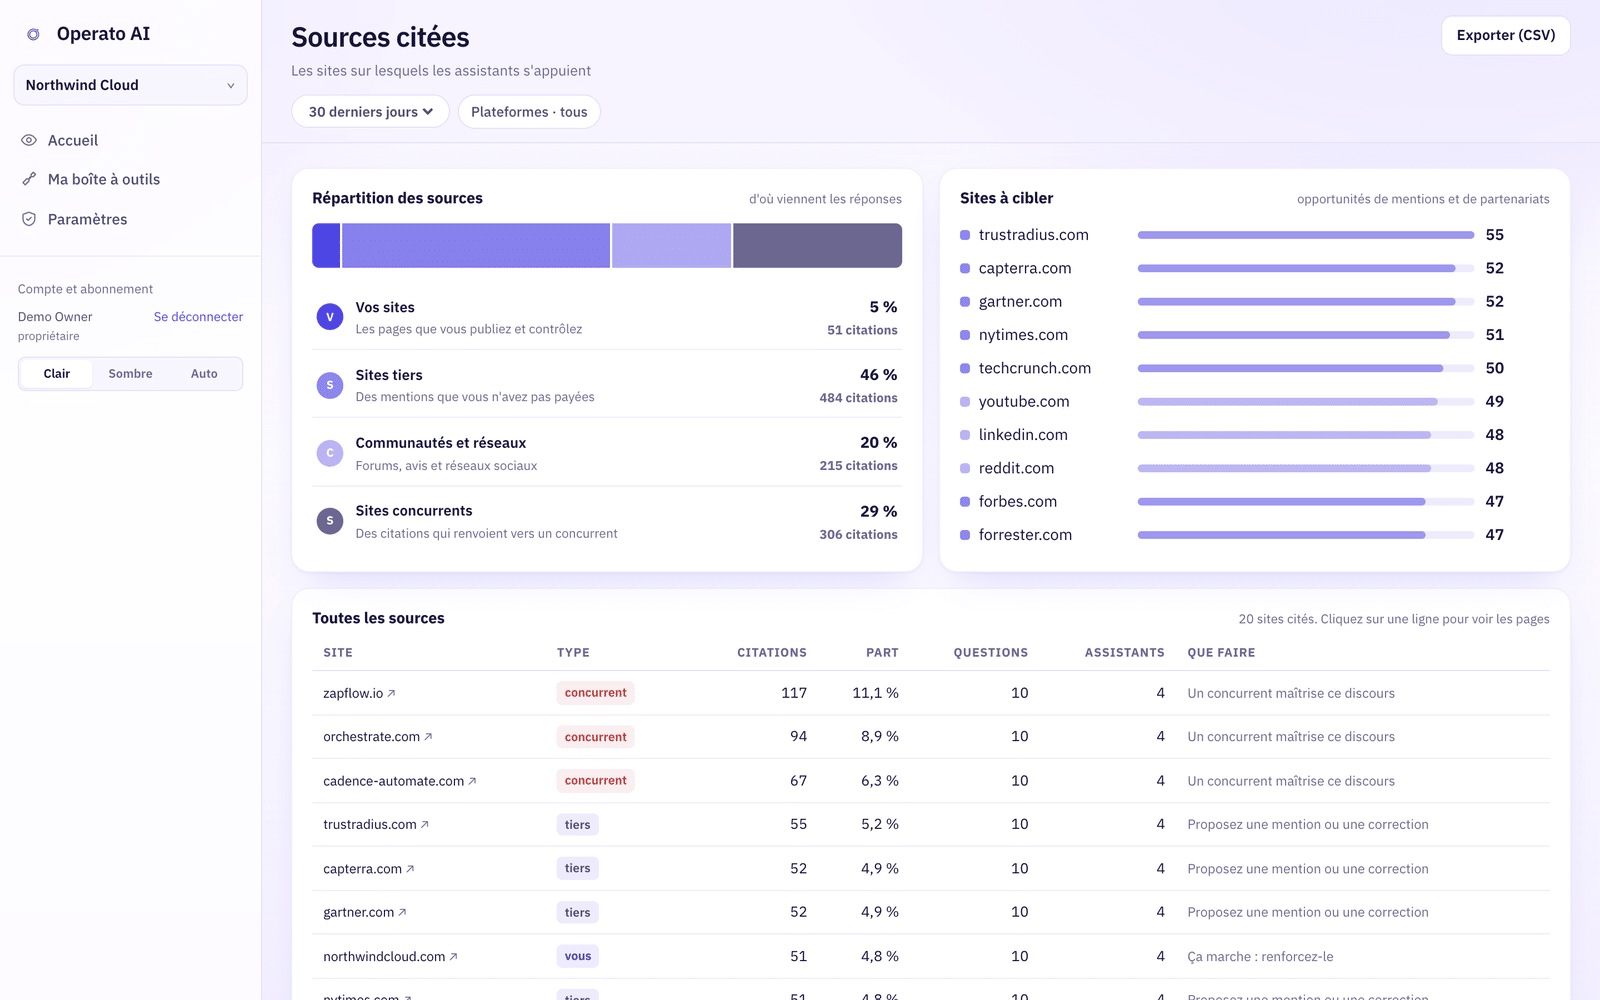Click reddit.com in Sites à cibler
Screen dimensions: 1600x1000
coord(1016,468)
